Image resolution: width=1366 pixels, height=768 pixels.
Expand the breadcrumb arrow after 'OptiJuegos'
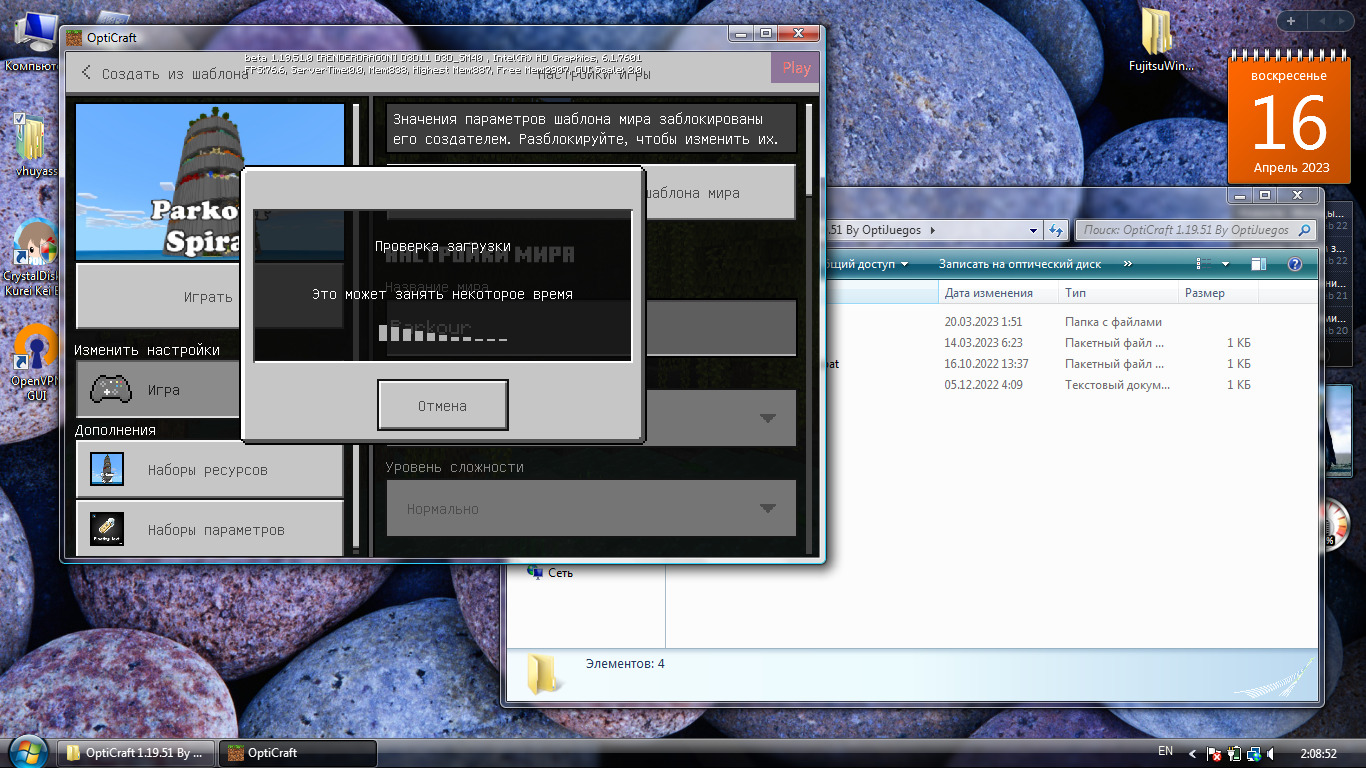[933, 230]
